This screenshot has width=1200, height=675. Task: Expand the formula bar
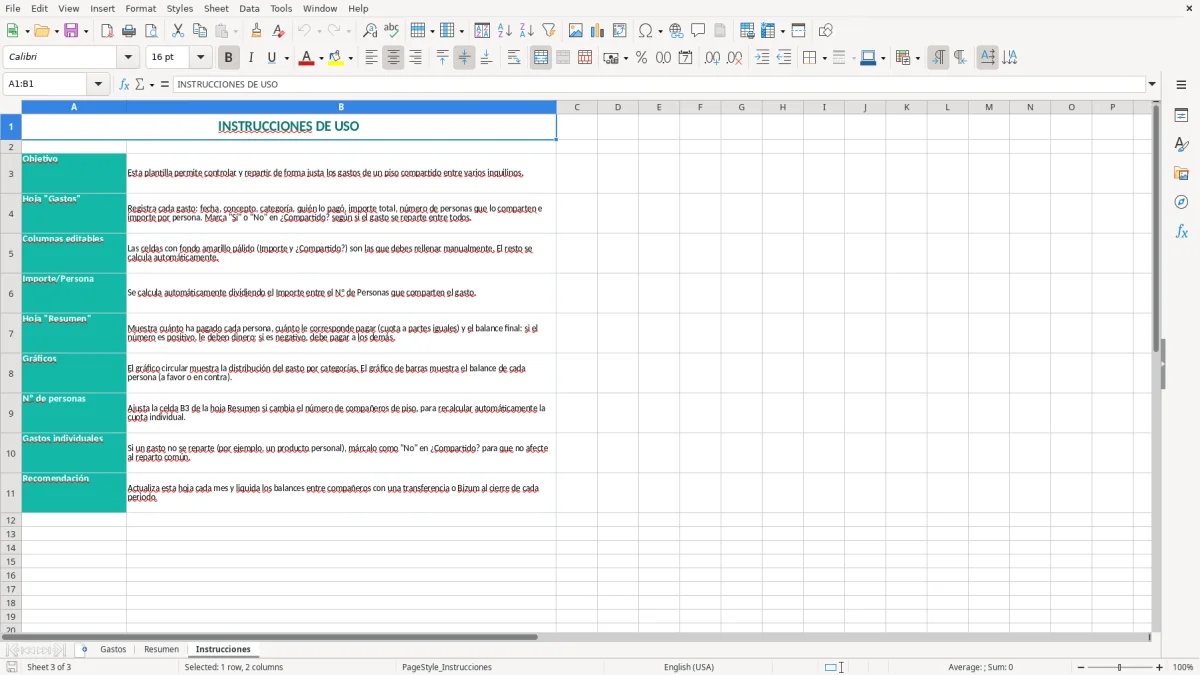(x=1153, y=85)
